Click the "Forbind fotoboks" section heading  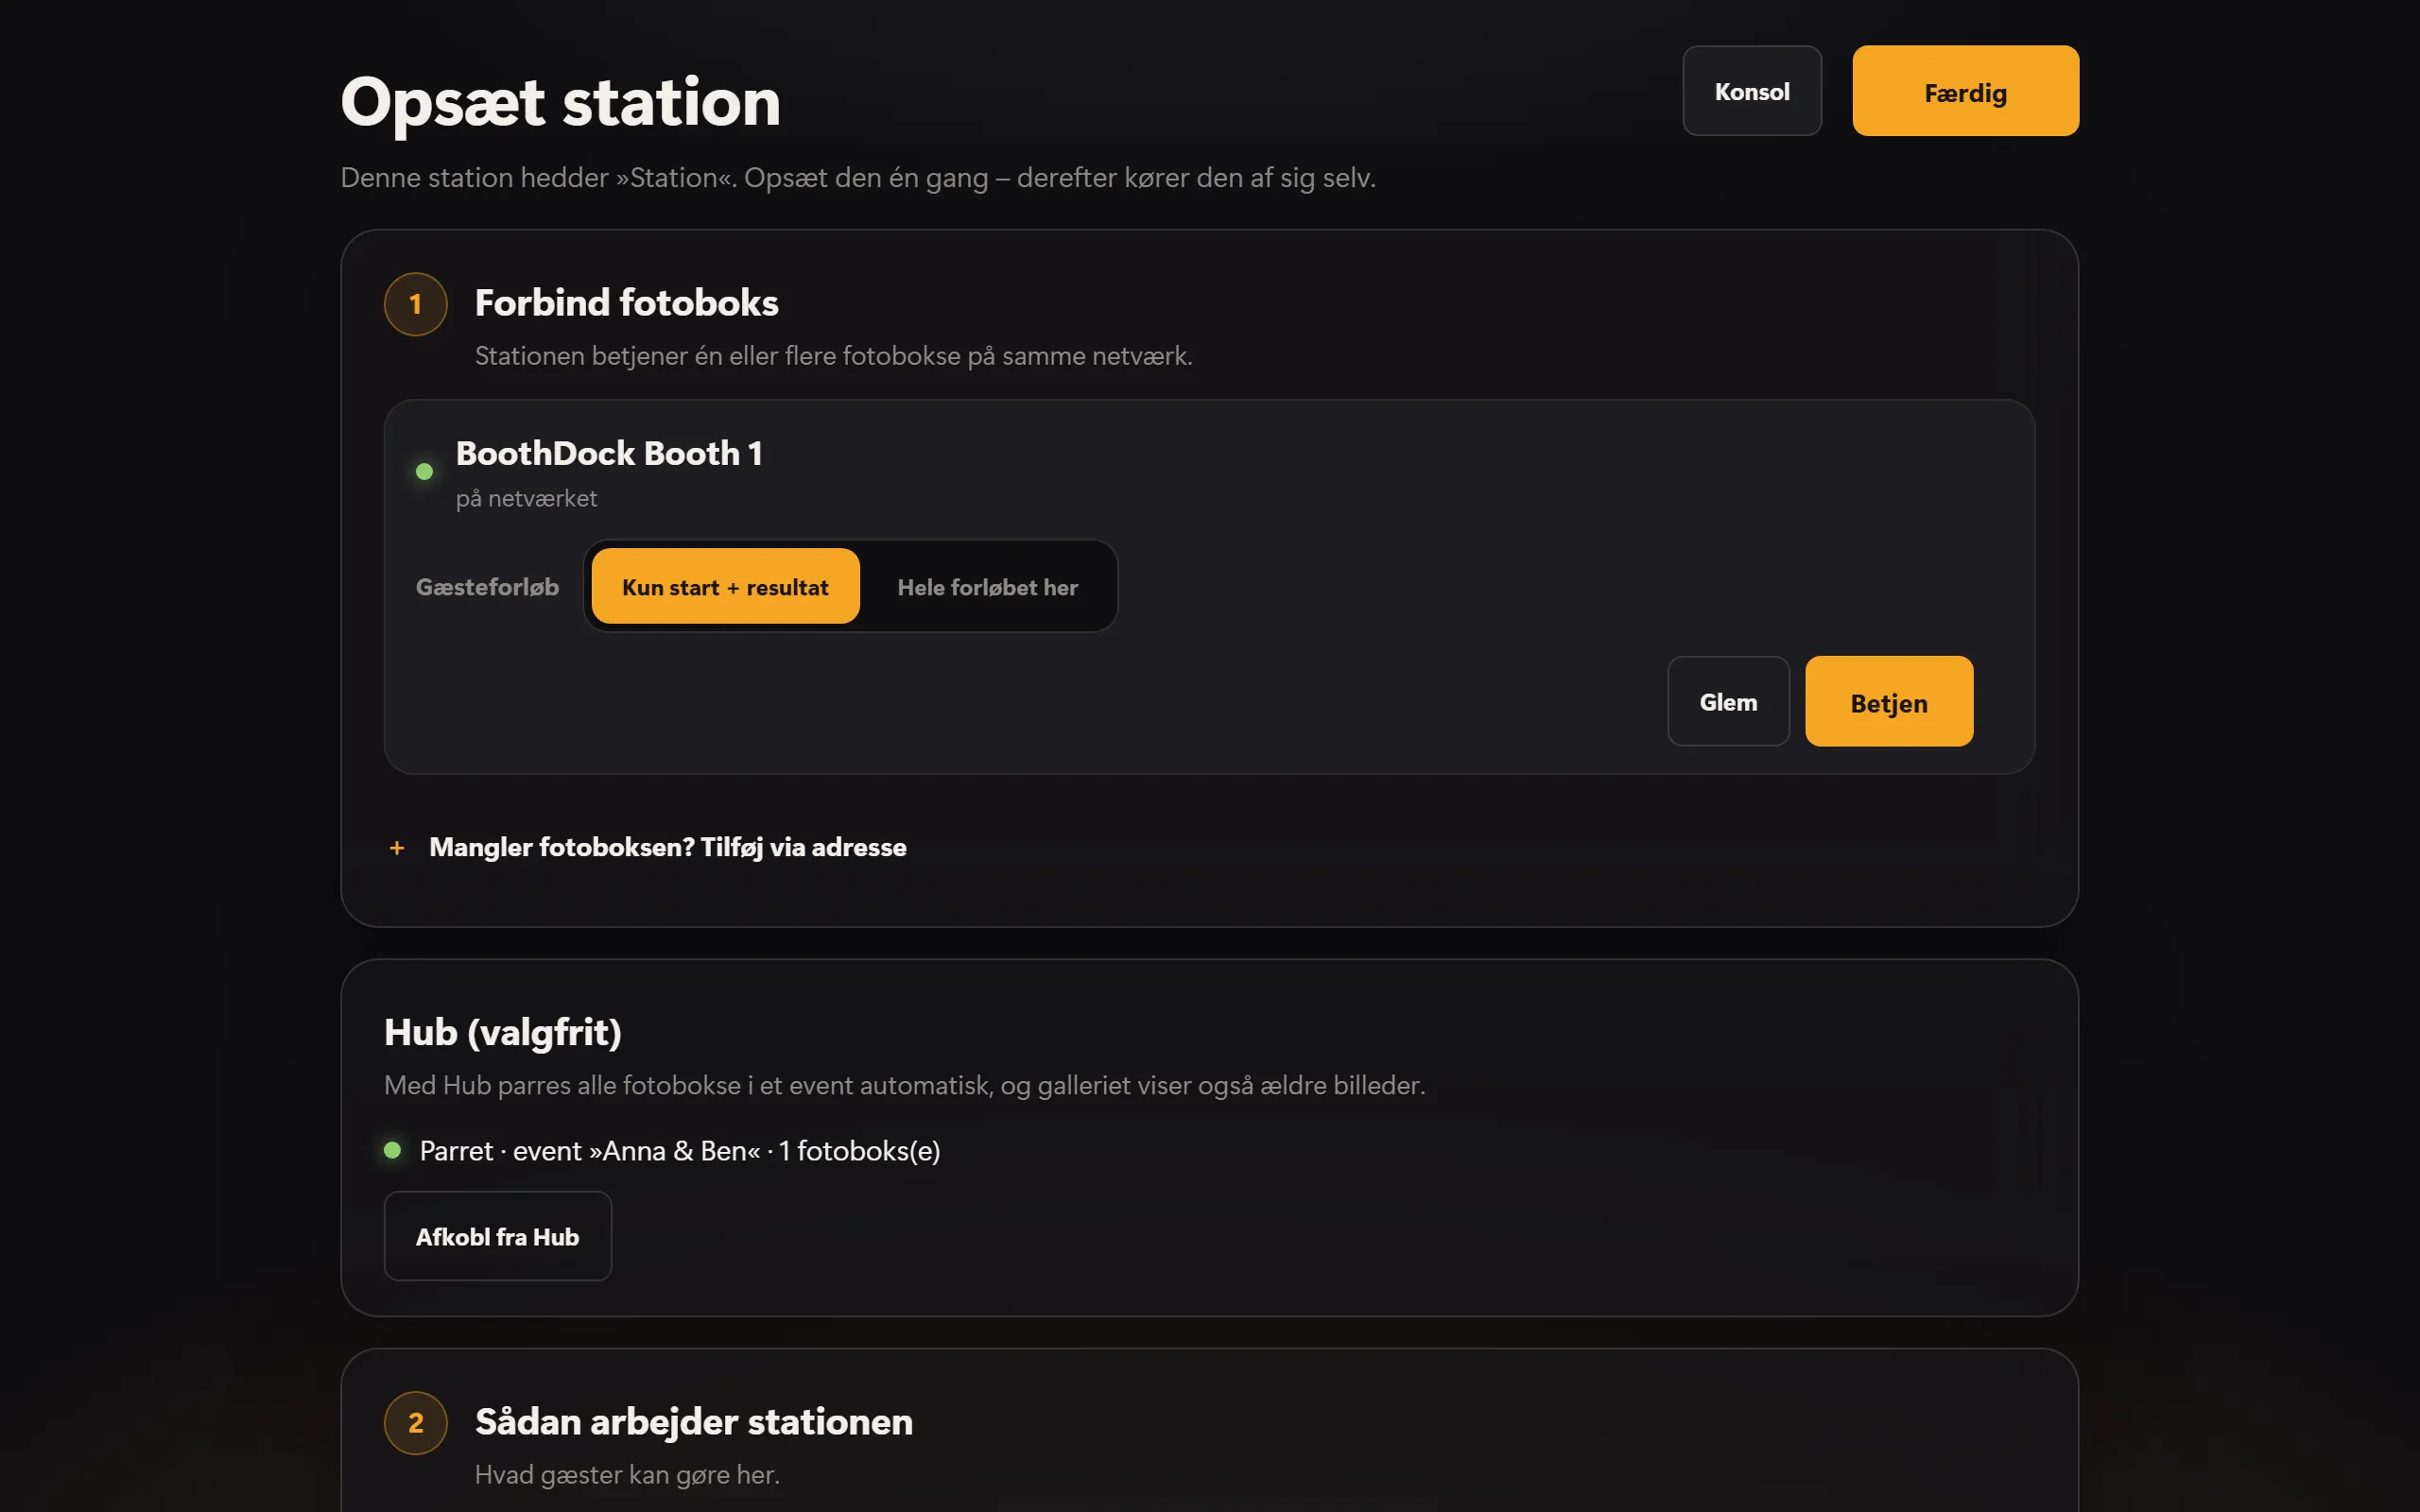626,303
